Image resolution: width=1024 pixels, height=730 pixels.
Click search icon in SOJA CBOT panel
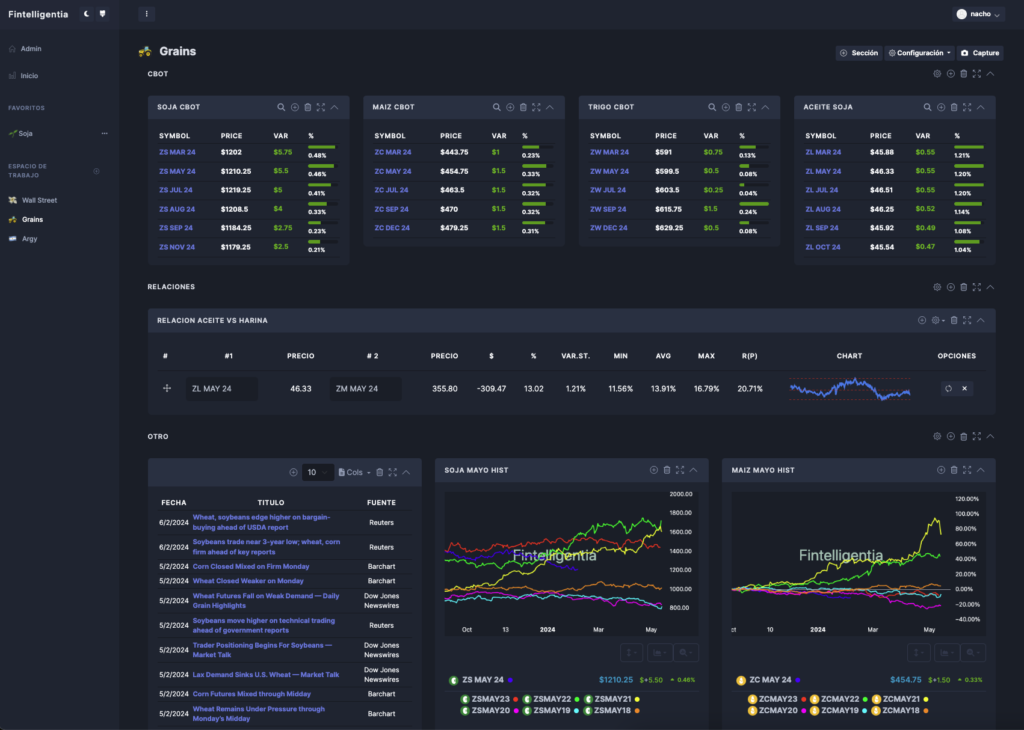tap(281, 107)
